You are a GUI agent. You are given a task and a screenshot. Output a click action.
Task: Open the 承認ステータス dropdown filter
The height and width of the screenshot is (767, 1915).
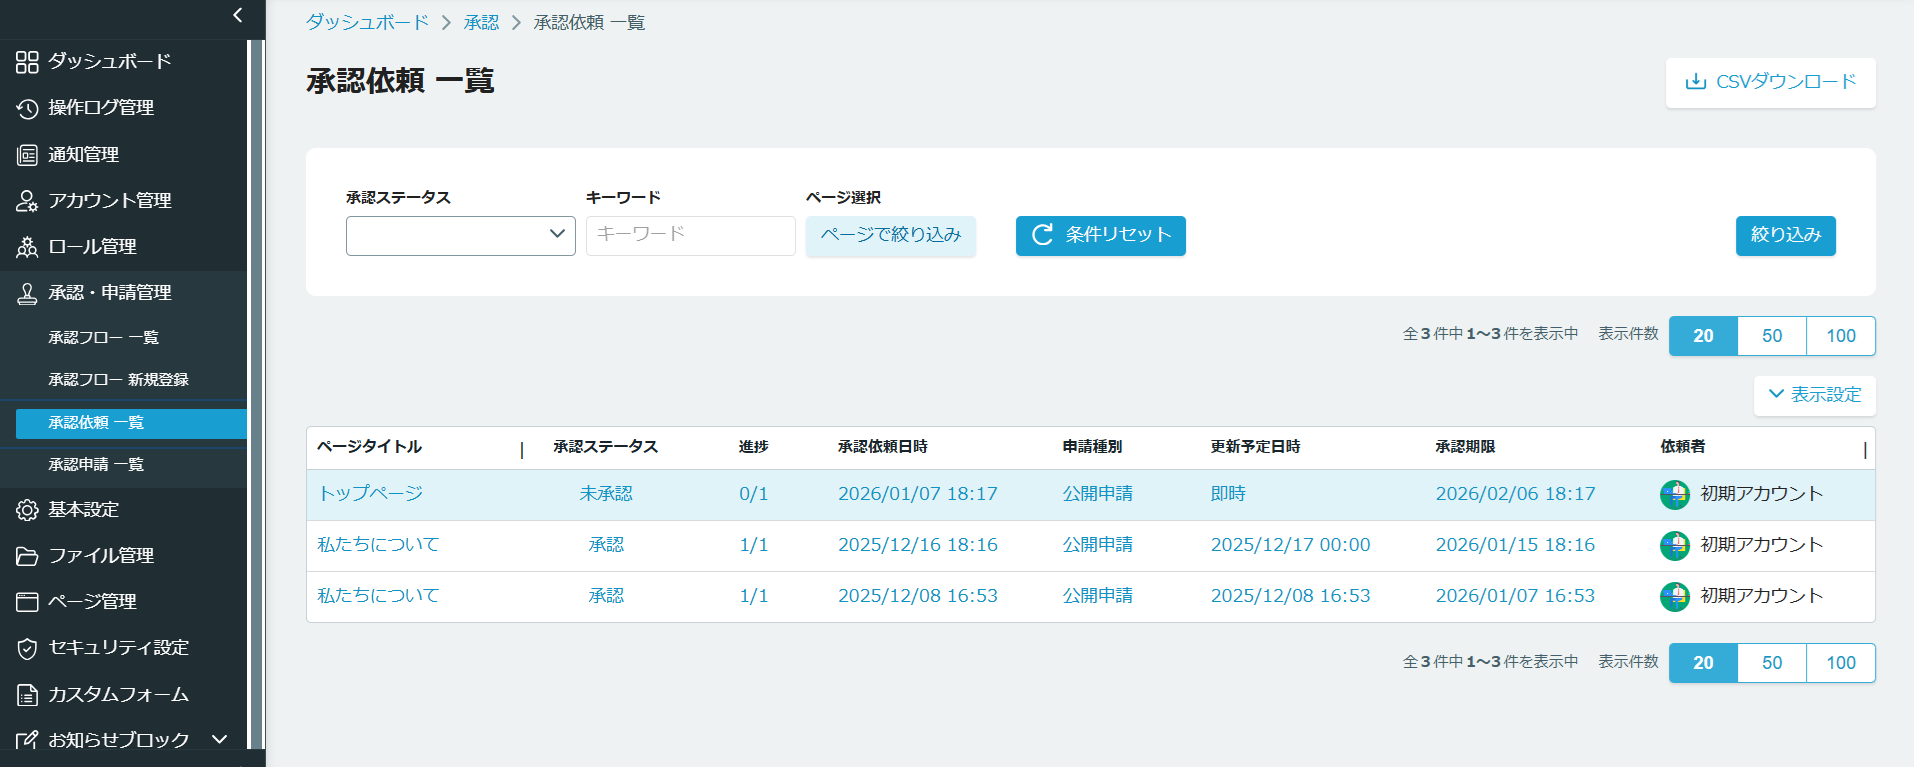(x=460, y=236)
